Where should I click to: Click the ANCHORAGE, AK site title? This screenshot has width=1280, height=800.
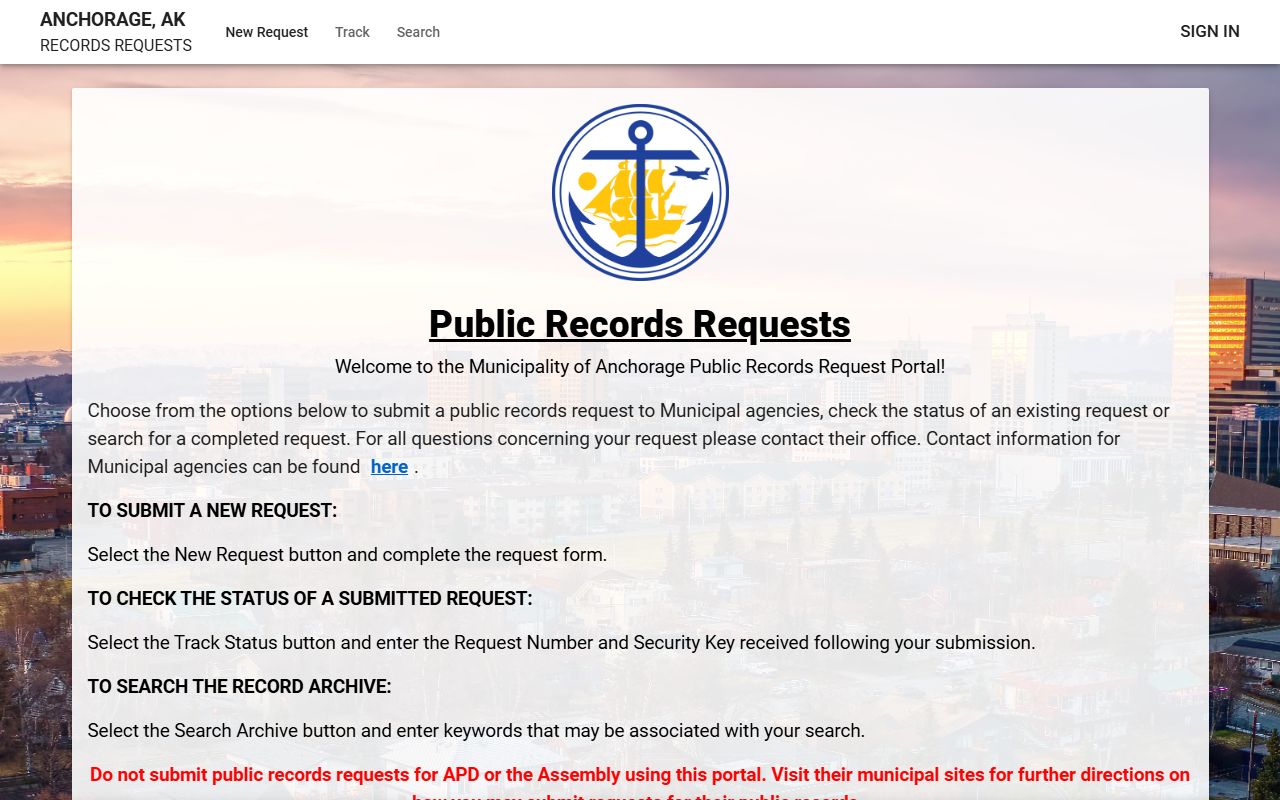(113, 19)
